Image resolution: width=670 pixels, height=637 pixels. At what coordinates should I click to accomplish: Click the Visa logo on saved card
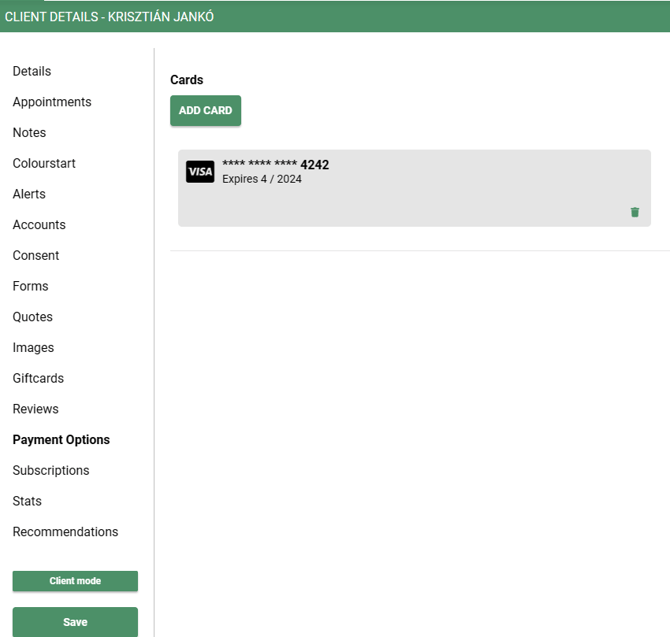click(200, 172)
